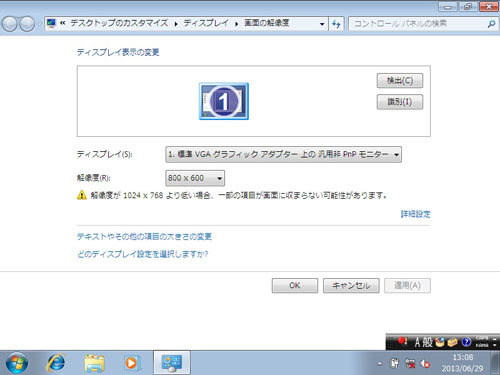This screenshot has width=500, height=375.
Task: Open テキストやその他の項目の大きさの変更 link
Action: point(144,236)
